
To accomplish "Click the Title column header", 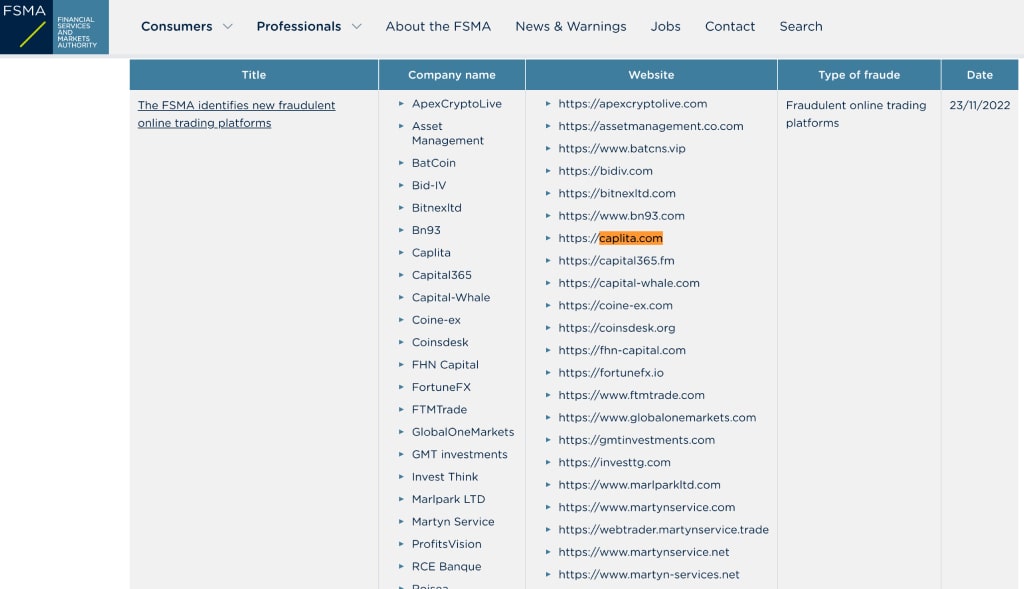I will (254, 75).
